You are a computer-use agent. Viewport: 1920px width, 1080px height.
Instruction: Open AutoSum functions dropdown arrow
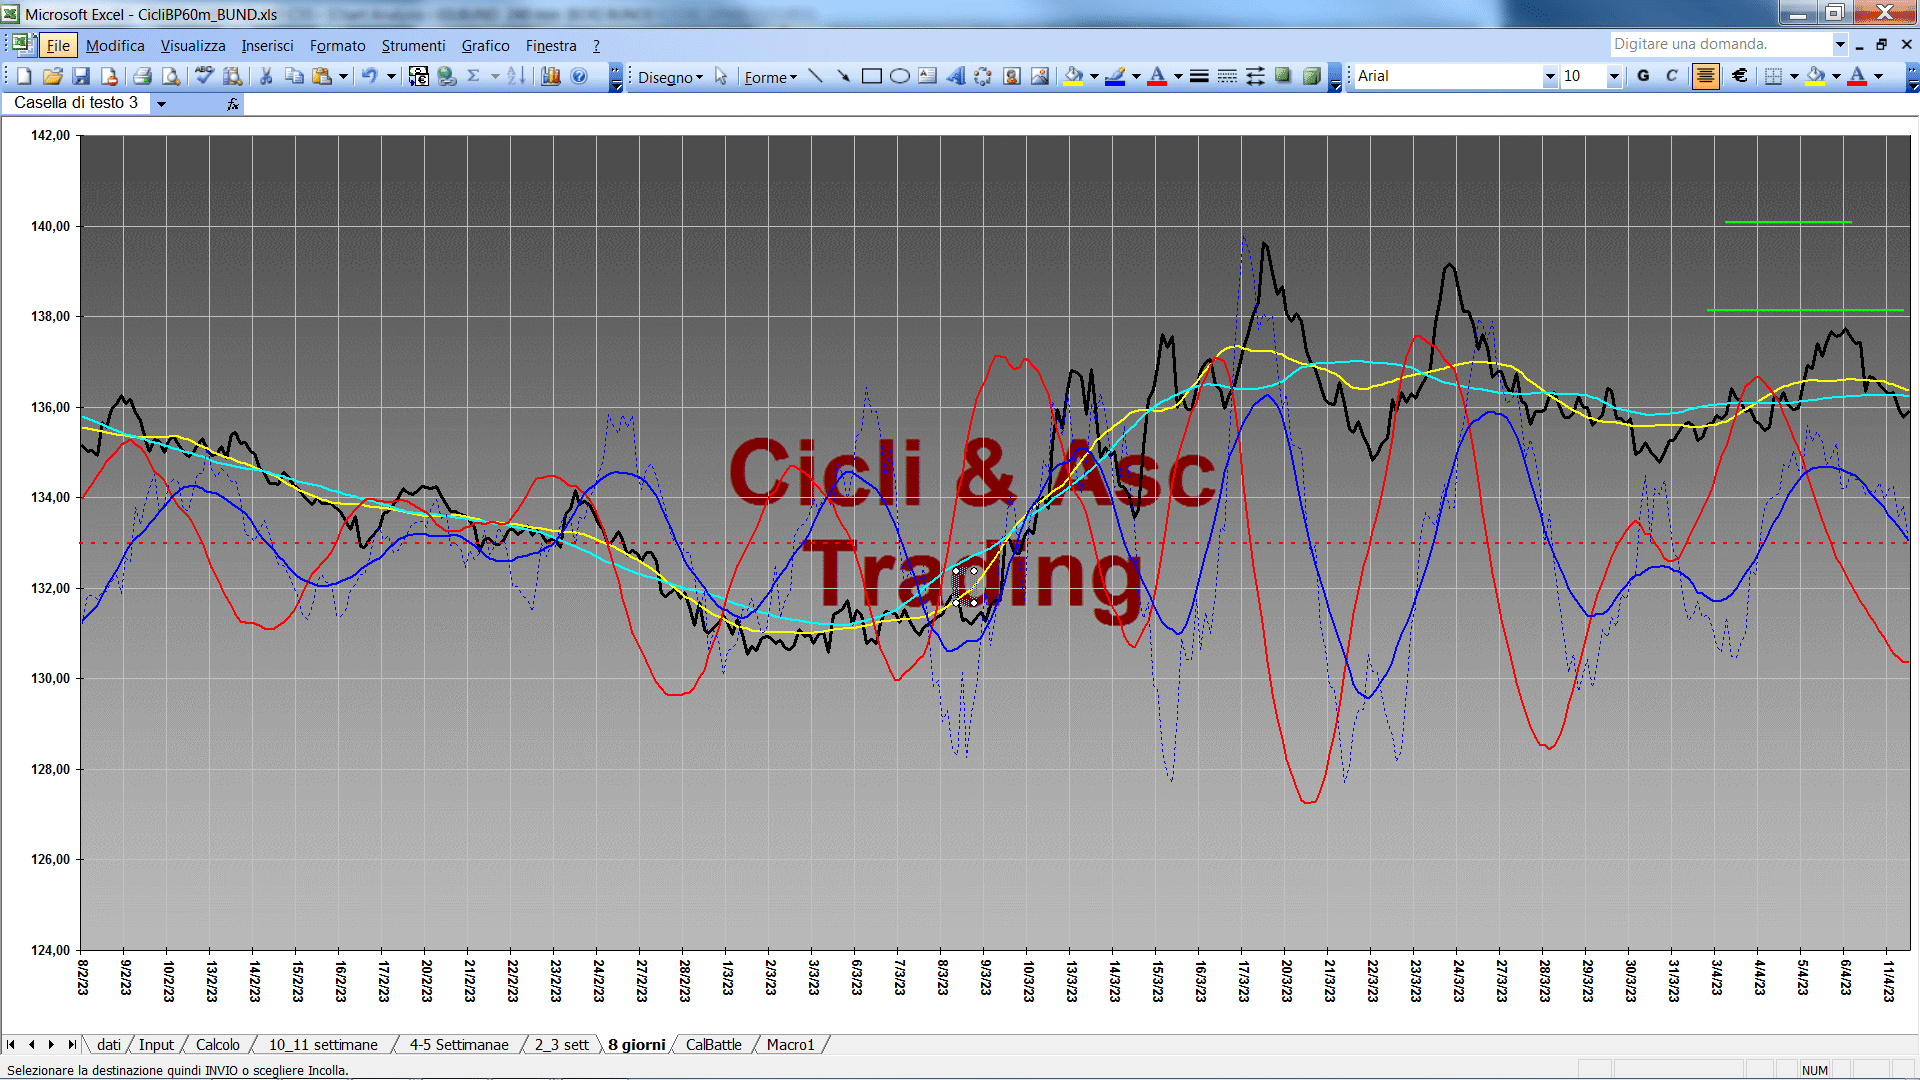point(495,76)
